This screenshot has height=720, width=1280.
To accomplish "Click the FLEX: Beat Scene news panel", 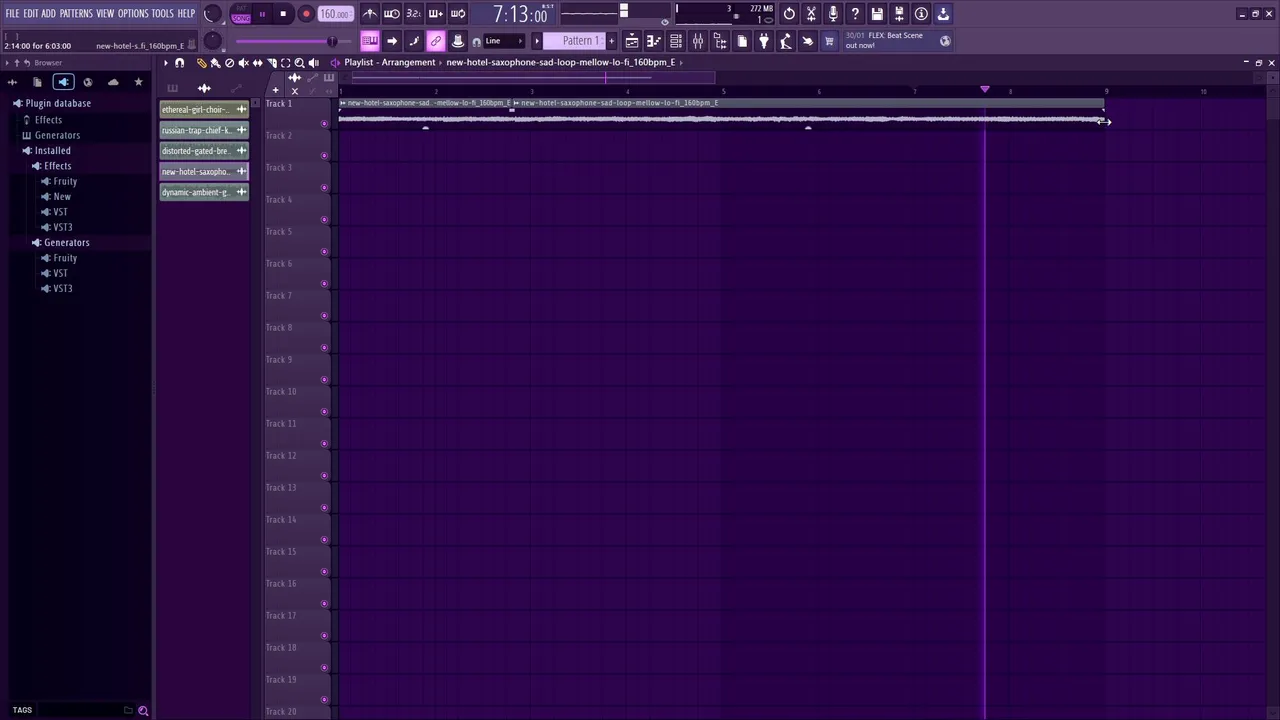I will point(897,41).
